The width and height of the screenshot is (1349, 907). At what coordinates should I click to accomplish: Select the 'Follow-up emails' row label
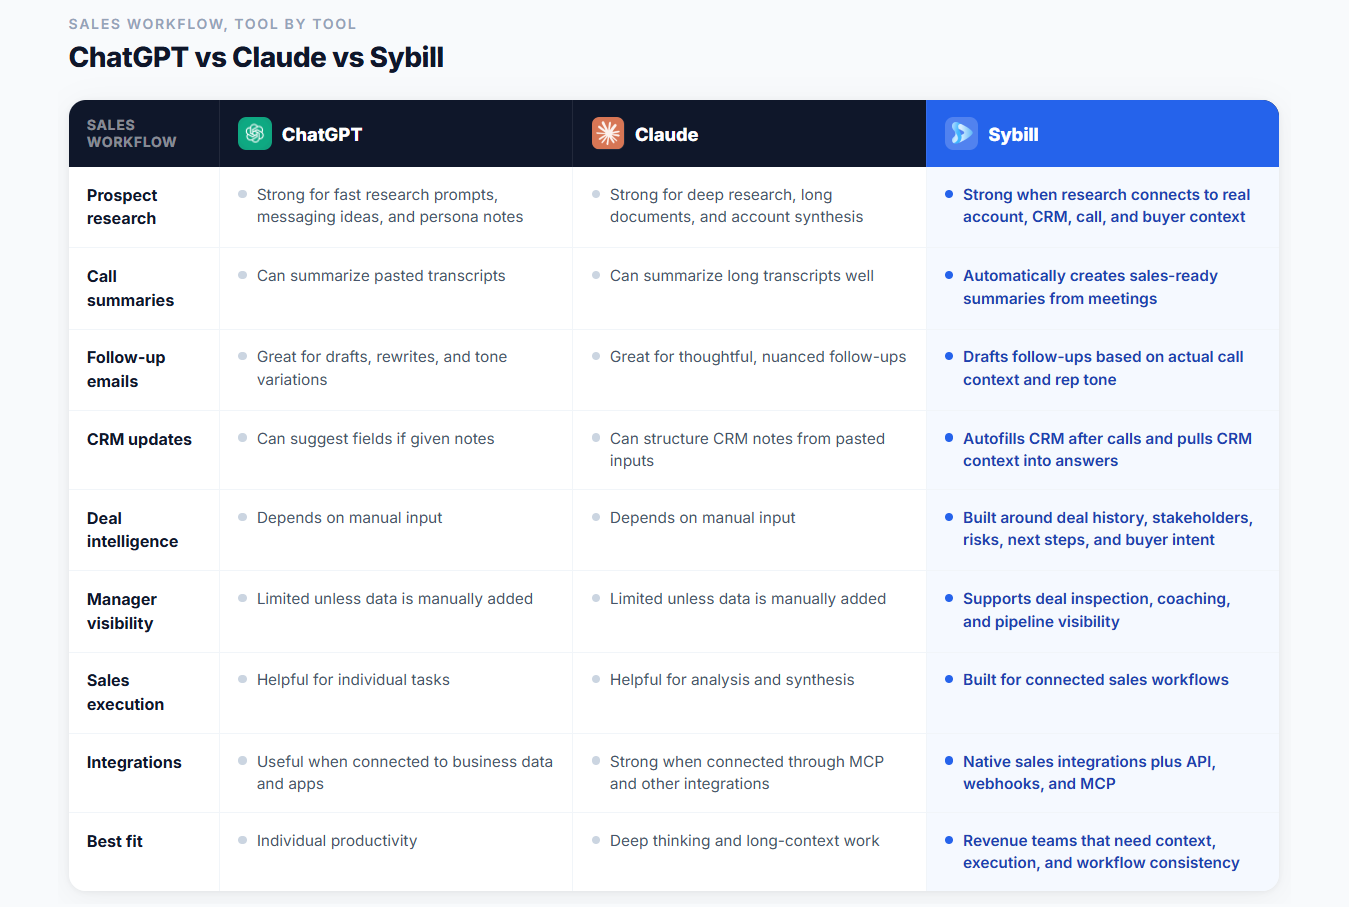(126, 369)
